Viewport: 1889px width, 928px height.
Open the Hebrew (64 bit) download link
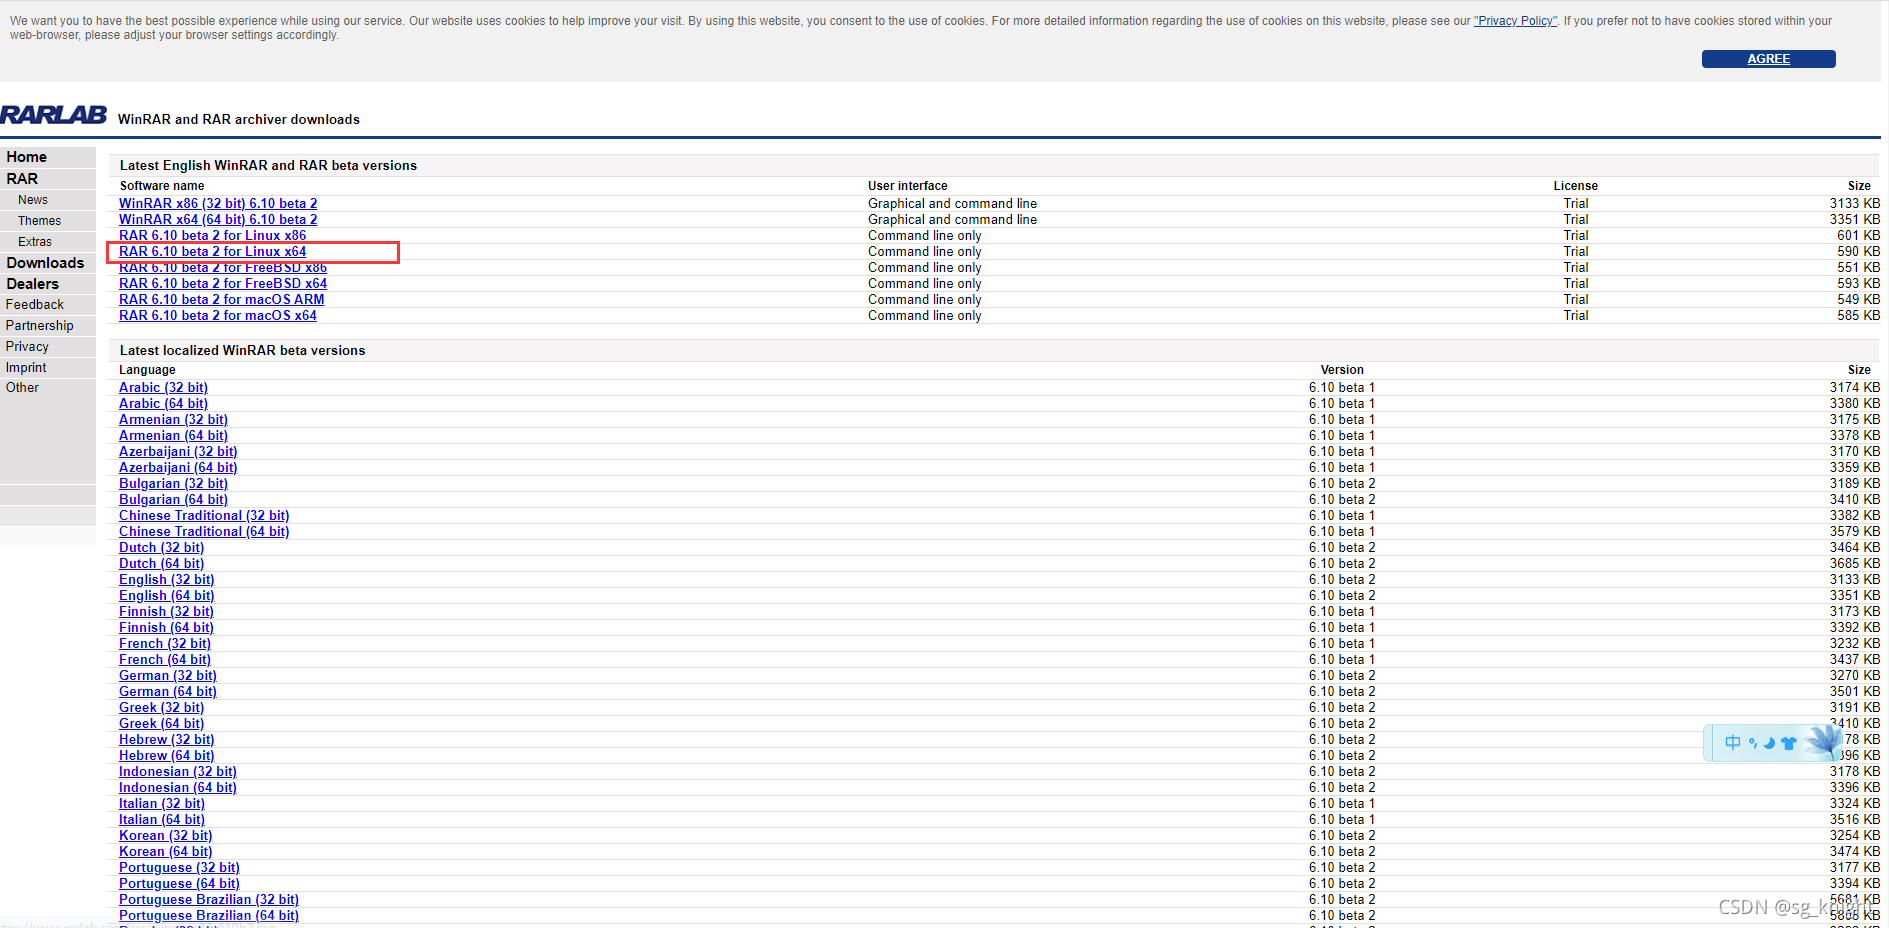(x=167, y=755)
